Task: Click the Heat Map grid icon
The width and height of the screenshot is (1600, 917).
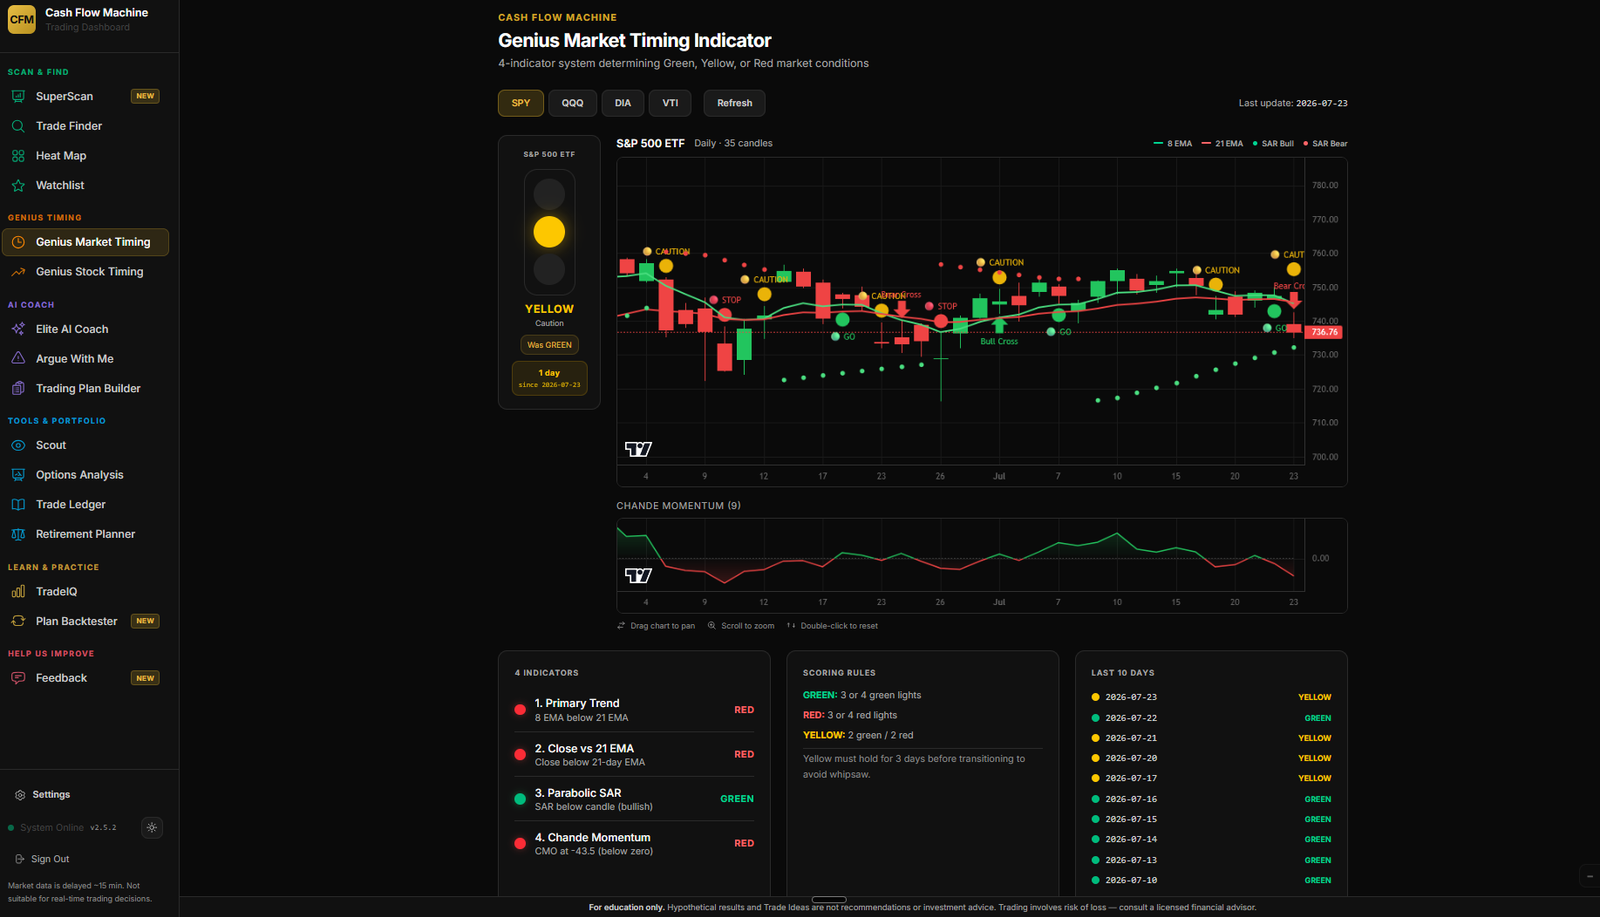Action: click(18, 156)
